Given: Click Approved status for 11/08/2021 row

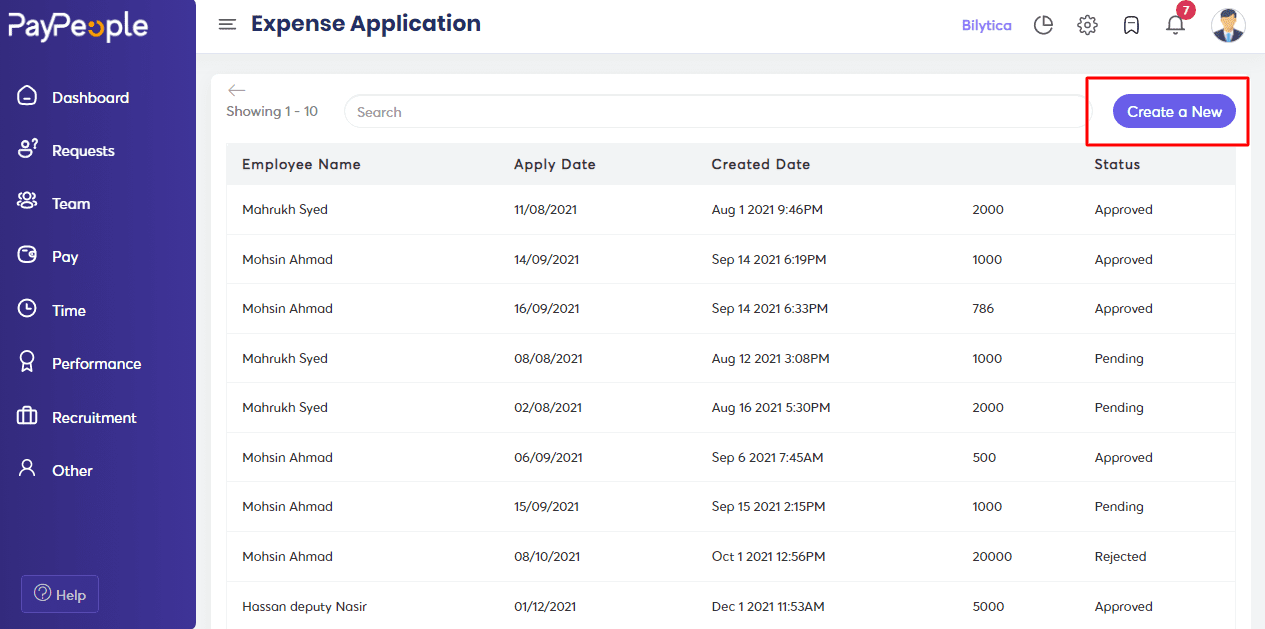Looking at the screenshot, I should point(1123,210).
